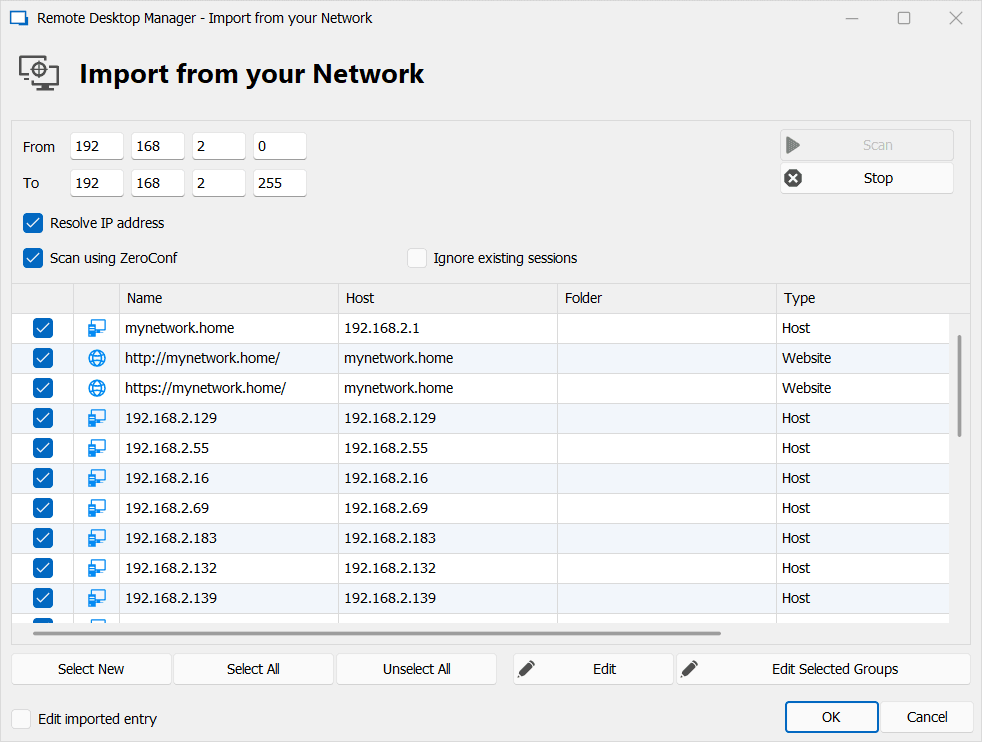
Task: Click the From third octet field 2
Action: [219, 147]
